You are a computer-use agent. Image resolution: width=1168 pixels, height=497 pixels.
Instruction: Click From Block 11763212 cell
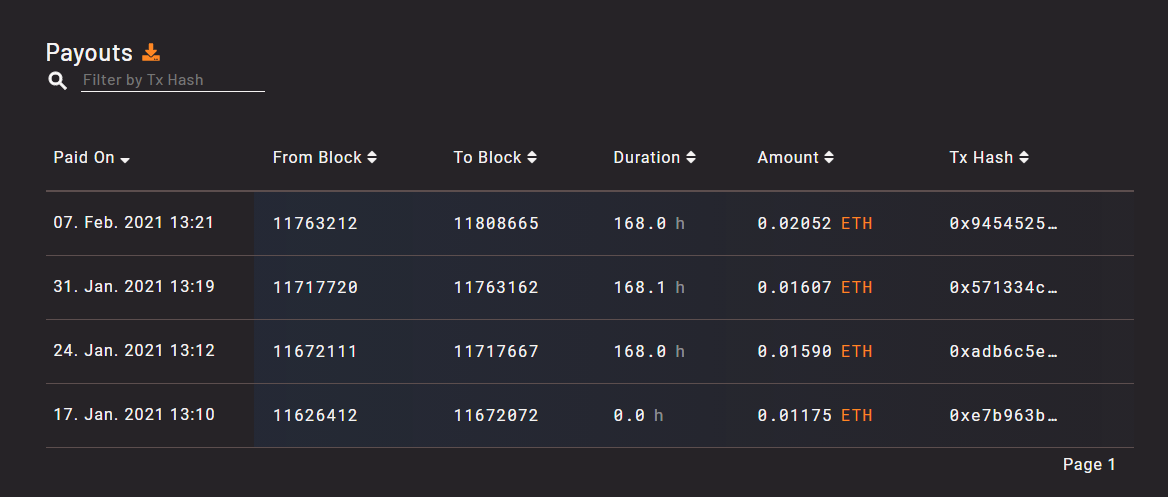[x=315, y=223]
